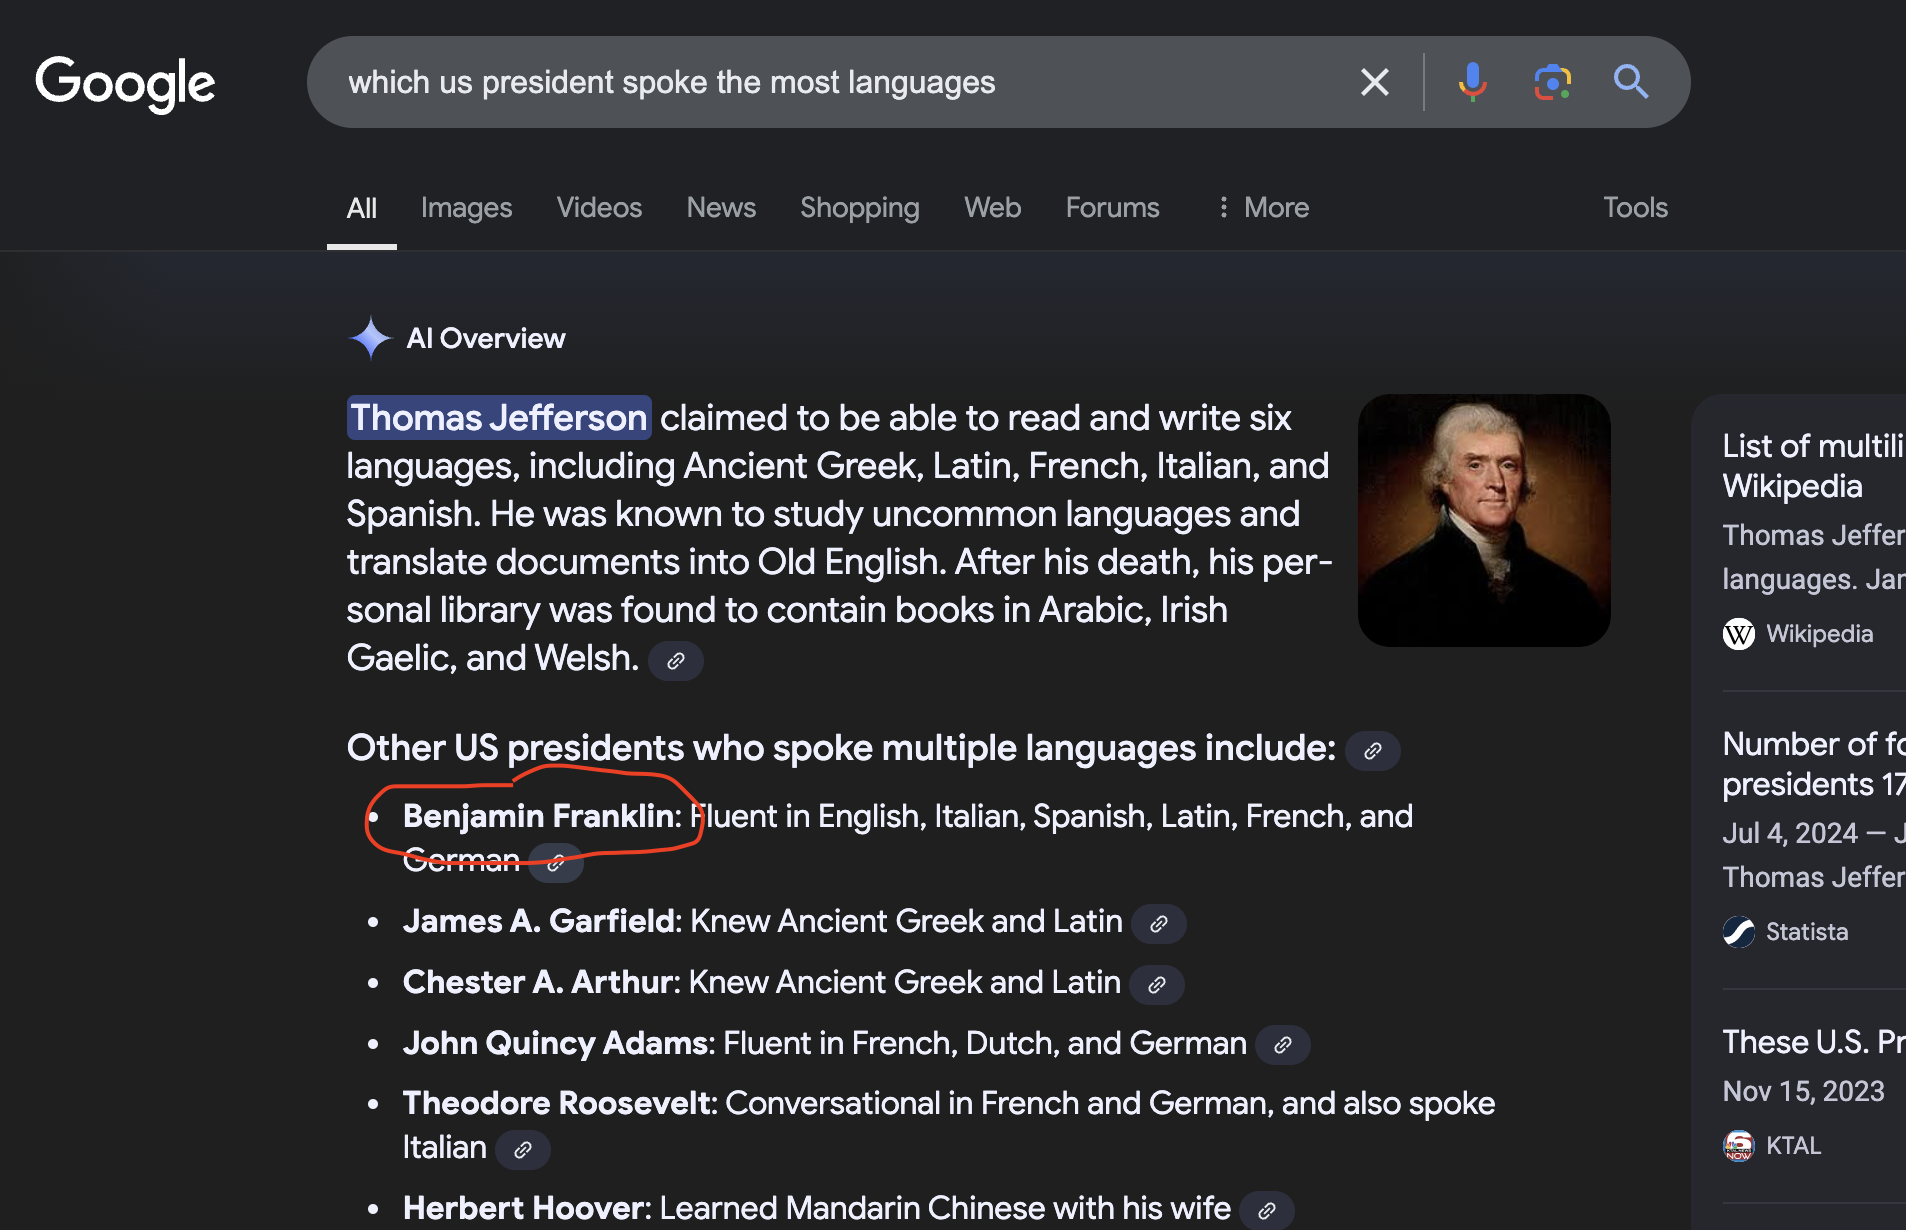
Task: Click the 'Herbert Hoover' name
Action: click(525, 1208)
